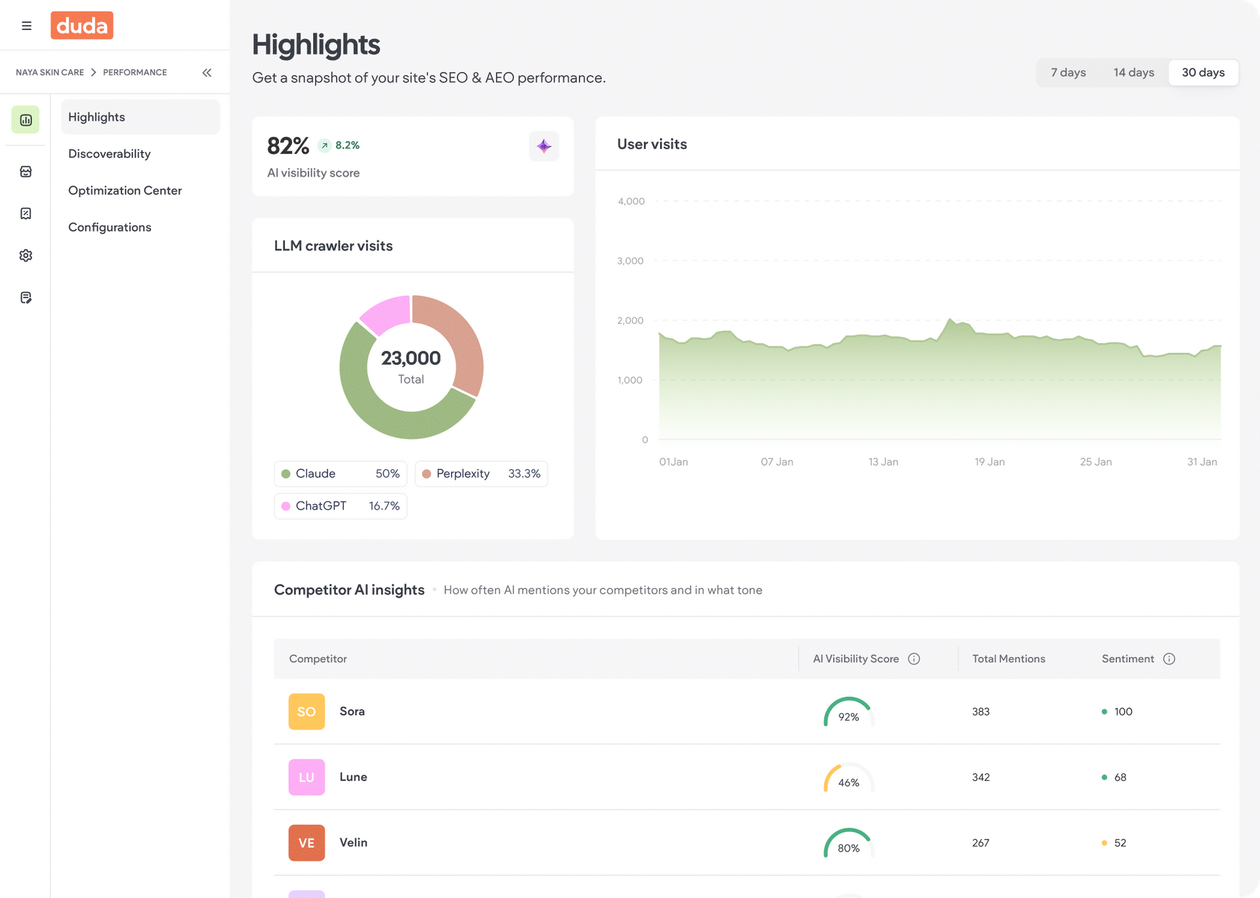Click the NAYA SKIN CARE breadcrumb

[50, 73]
